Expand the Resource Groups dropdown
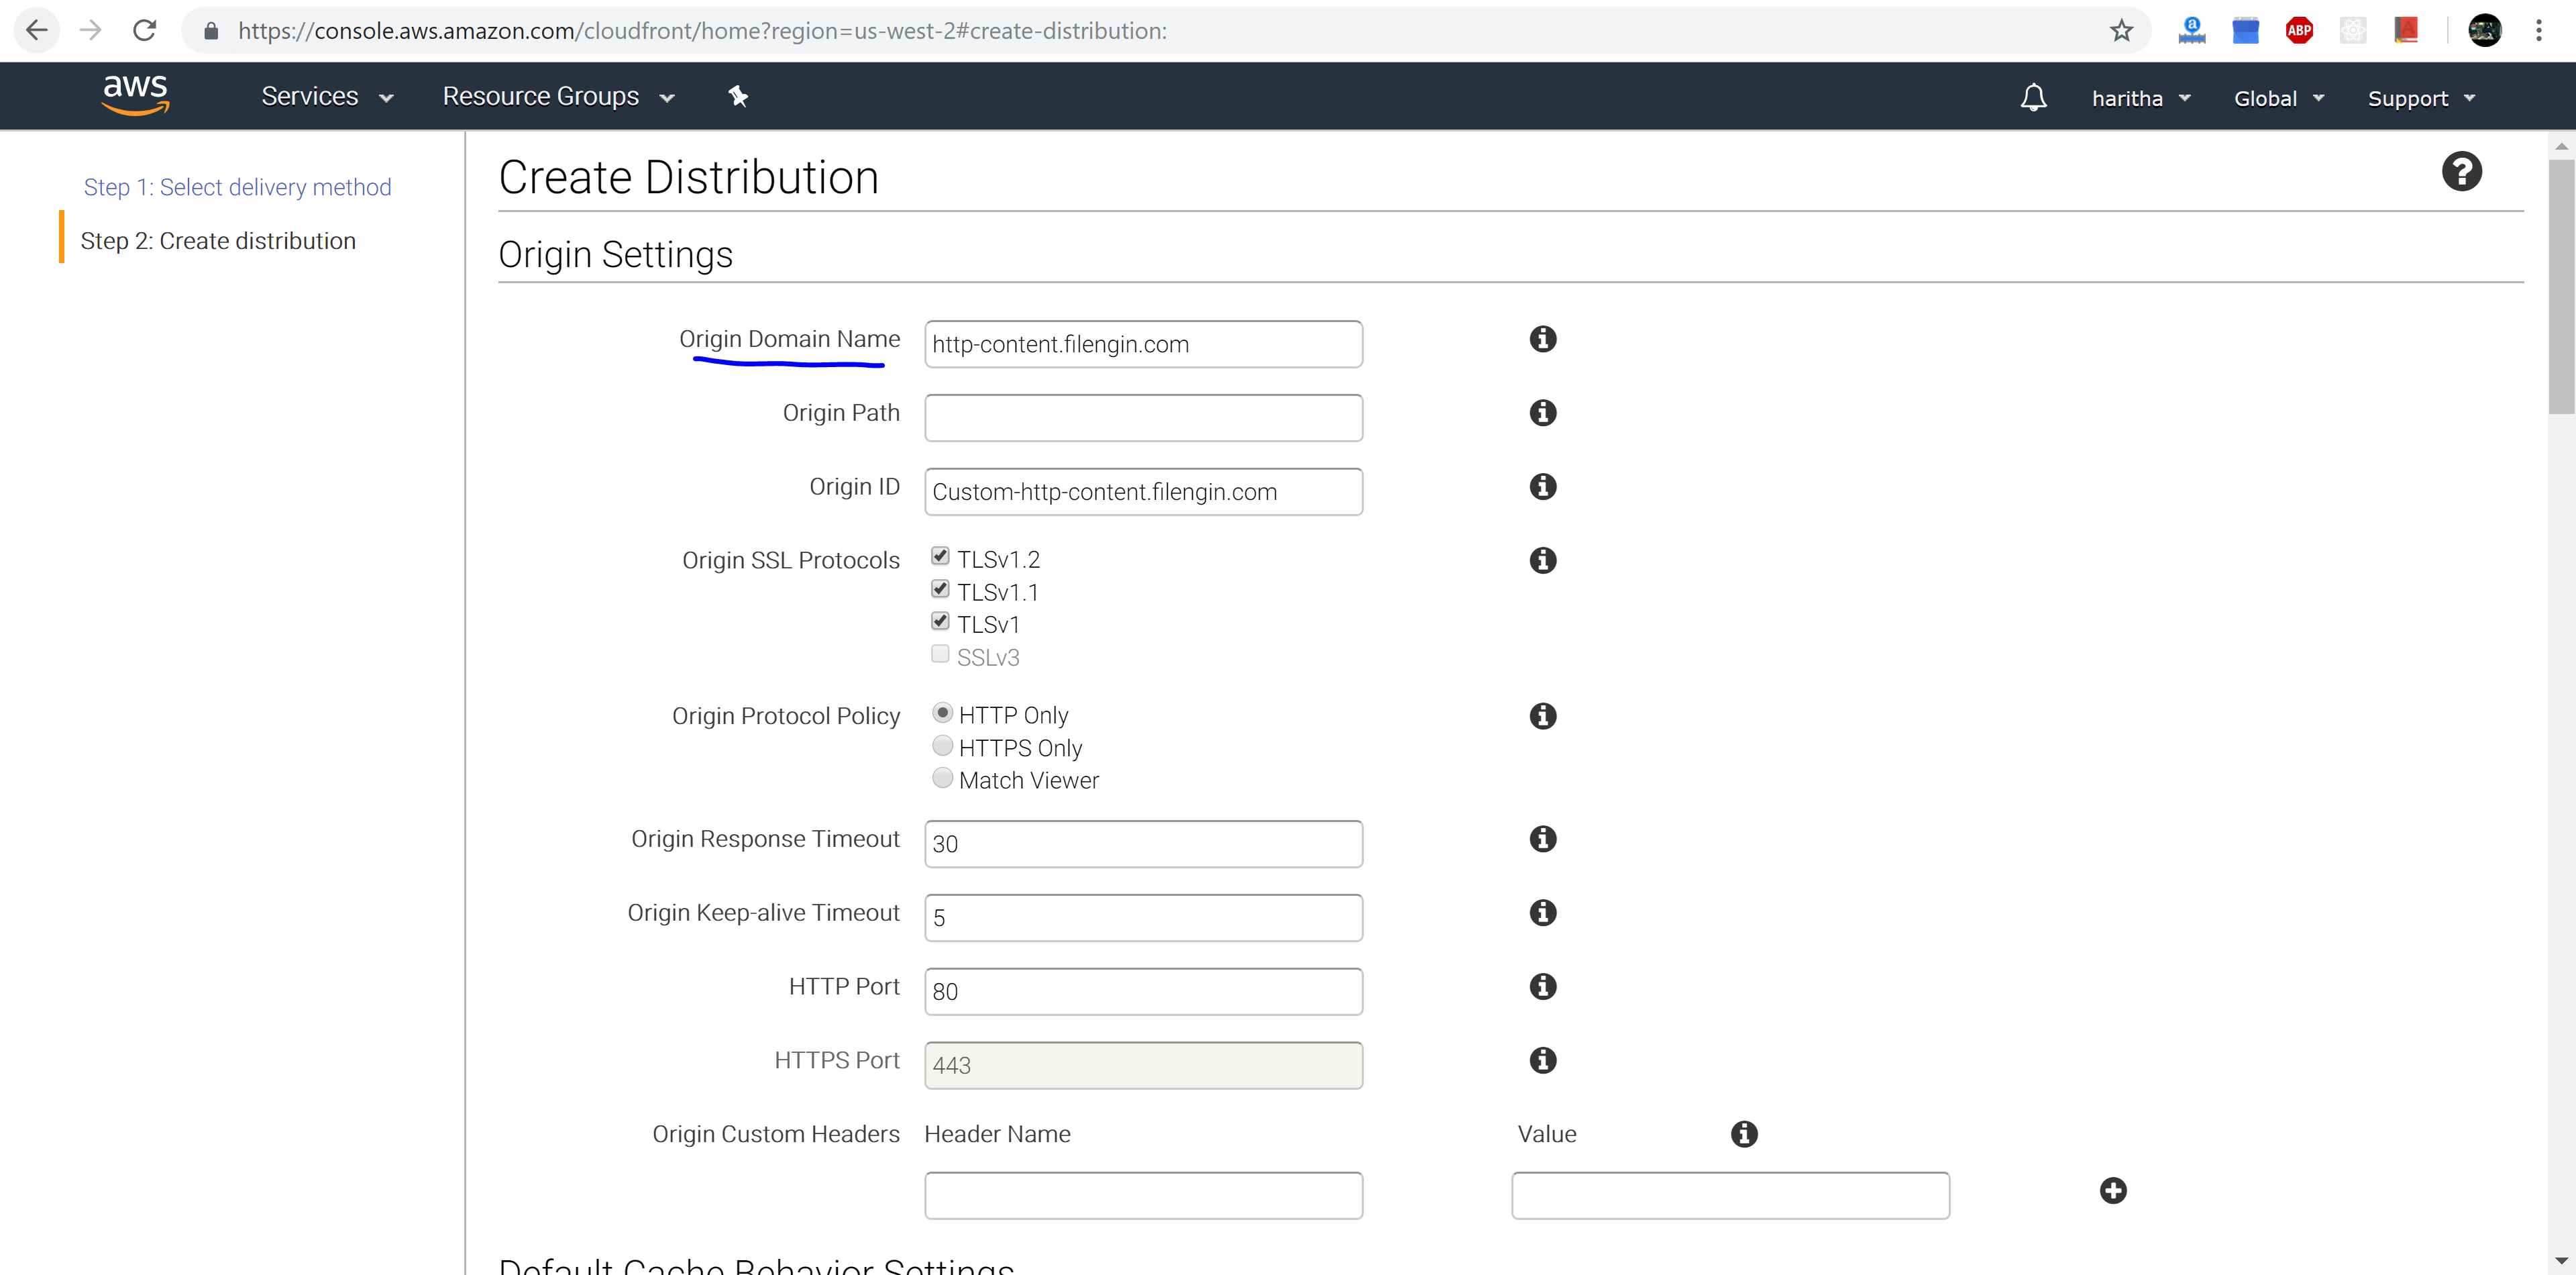The width and height of the screenshot is (2576, 1275). coord(558,97)
